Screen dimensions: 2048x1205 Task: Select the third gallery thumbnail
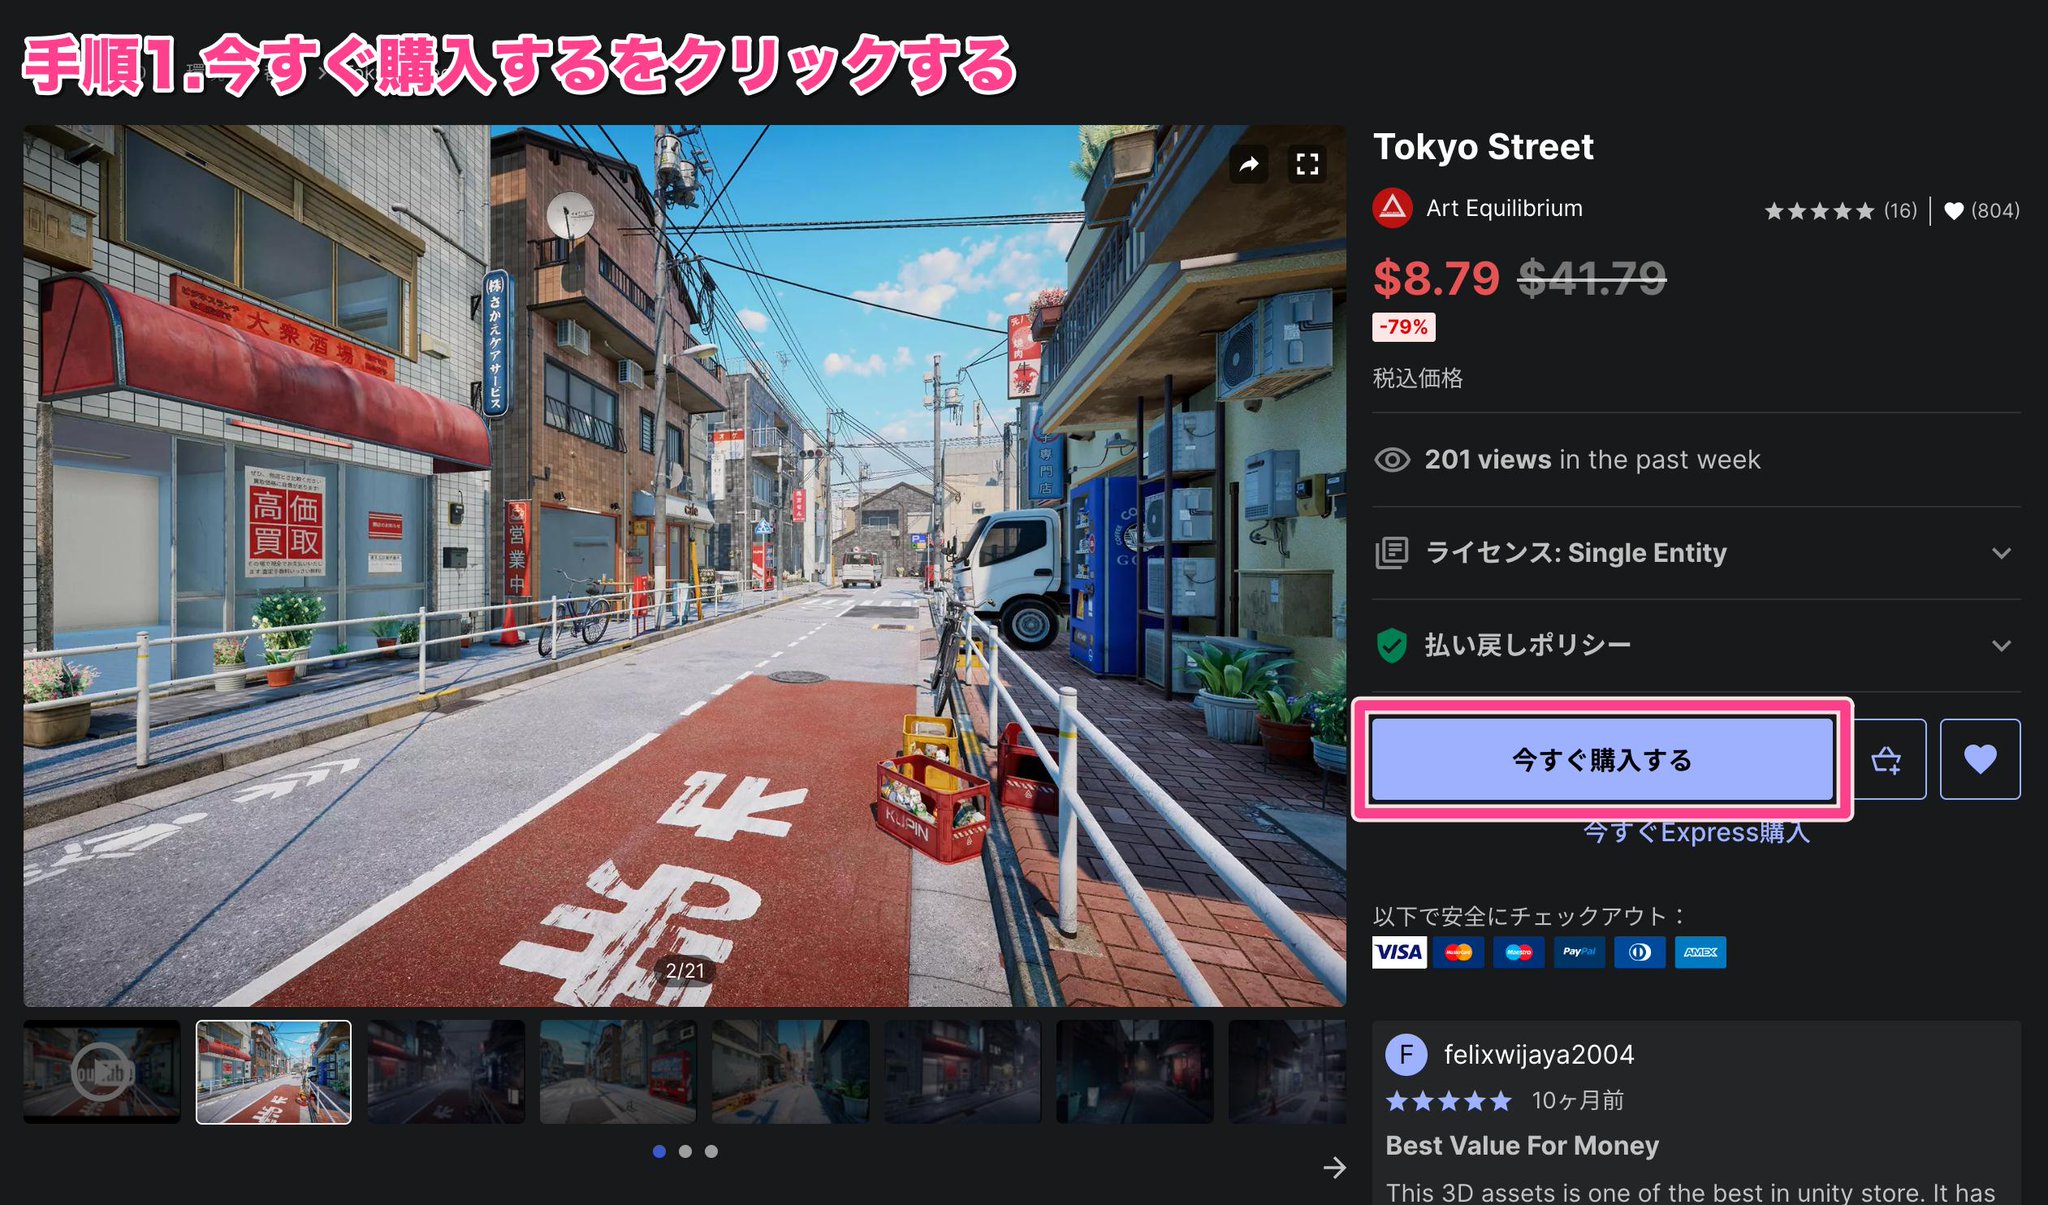click(446, 1072)
